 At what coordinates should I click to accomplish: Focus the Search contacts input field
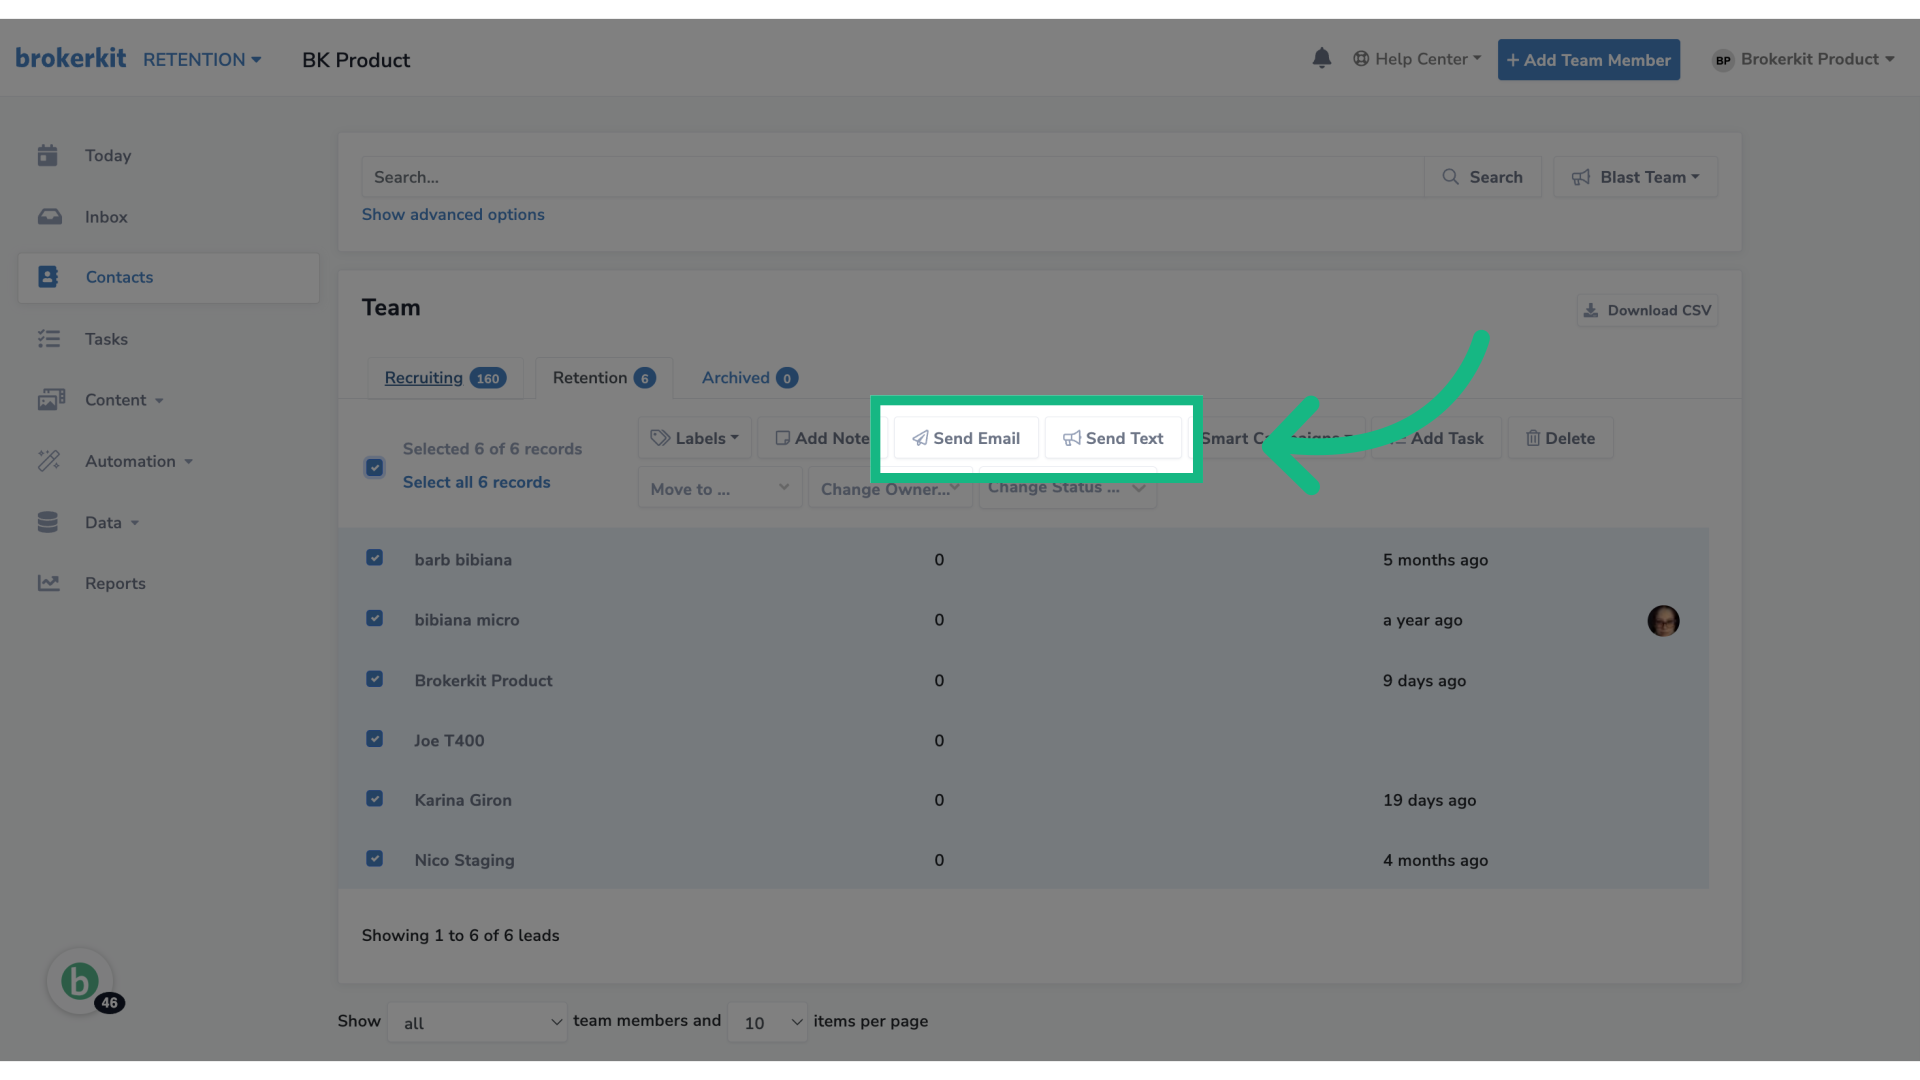click(x=892, y=177)
